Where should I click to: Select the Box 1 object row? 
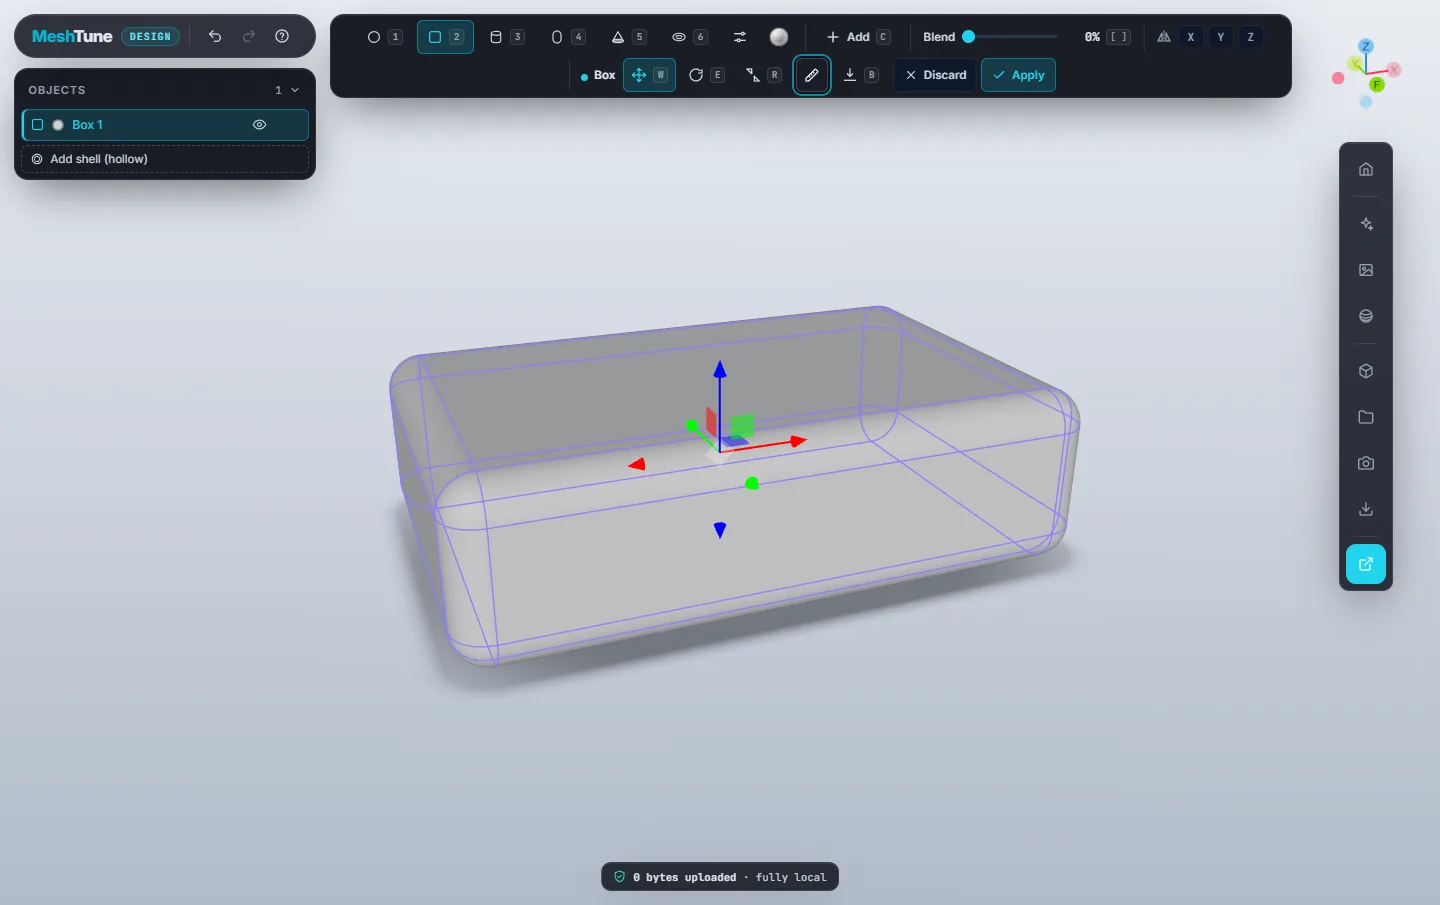click(x=165, y=125)
